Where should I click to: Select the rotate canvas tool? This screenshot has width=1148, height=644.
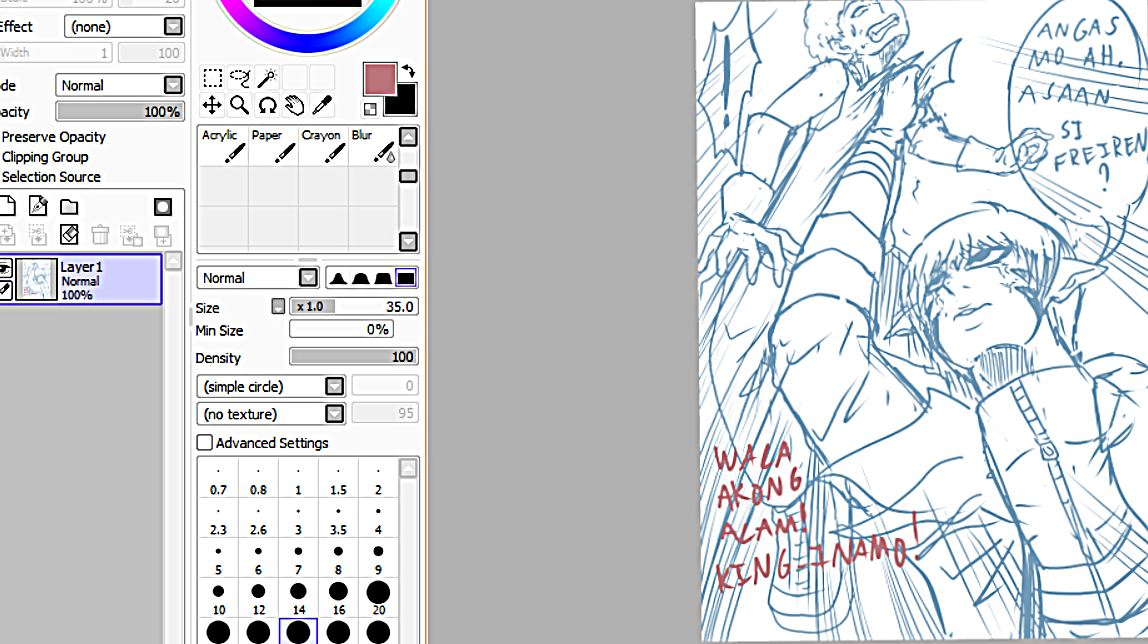[267, 105]
